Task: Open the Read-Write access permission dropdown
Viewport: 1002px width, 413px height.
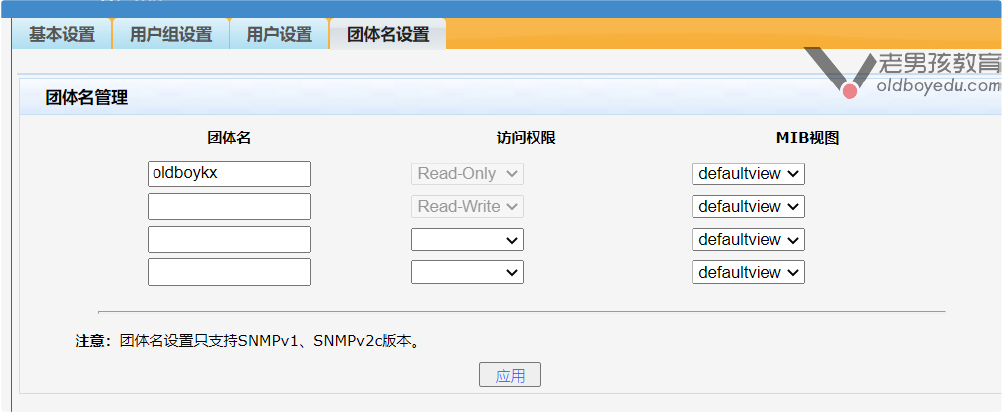Action: click(x=467, y=207)
